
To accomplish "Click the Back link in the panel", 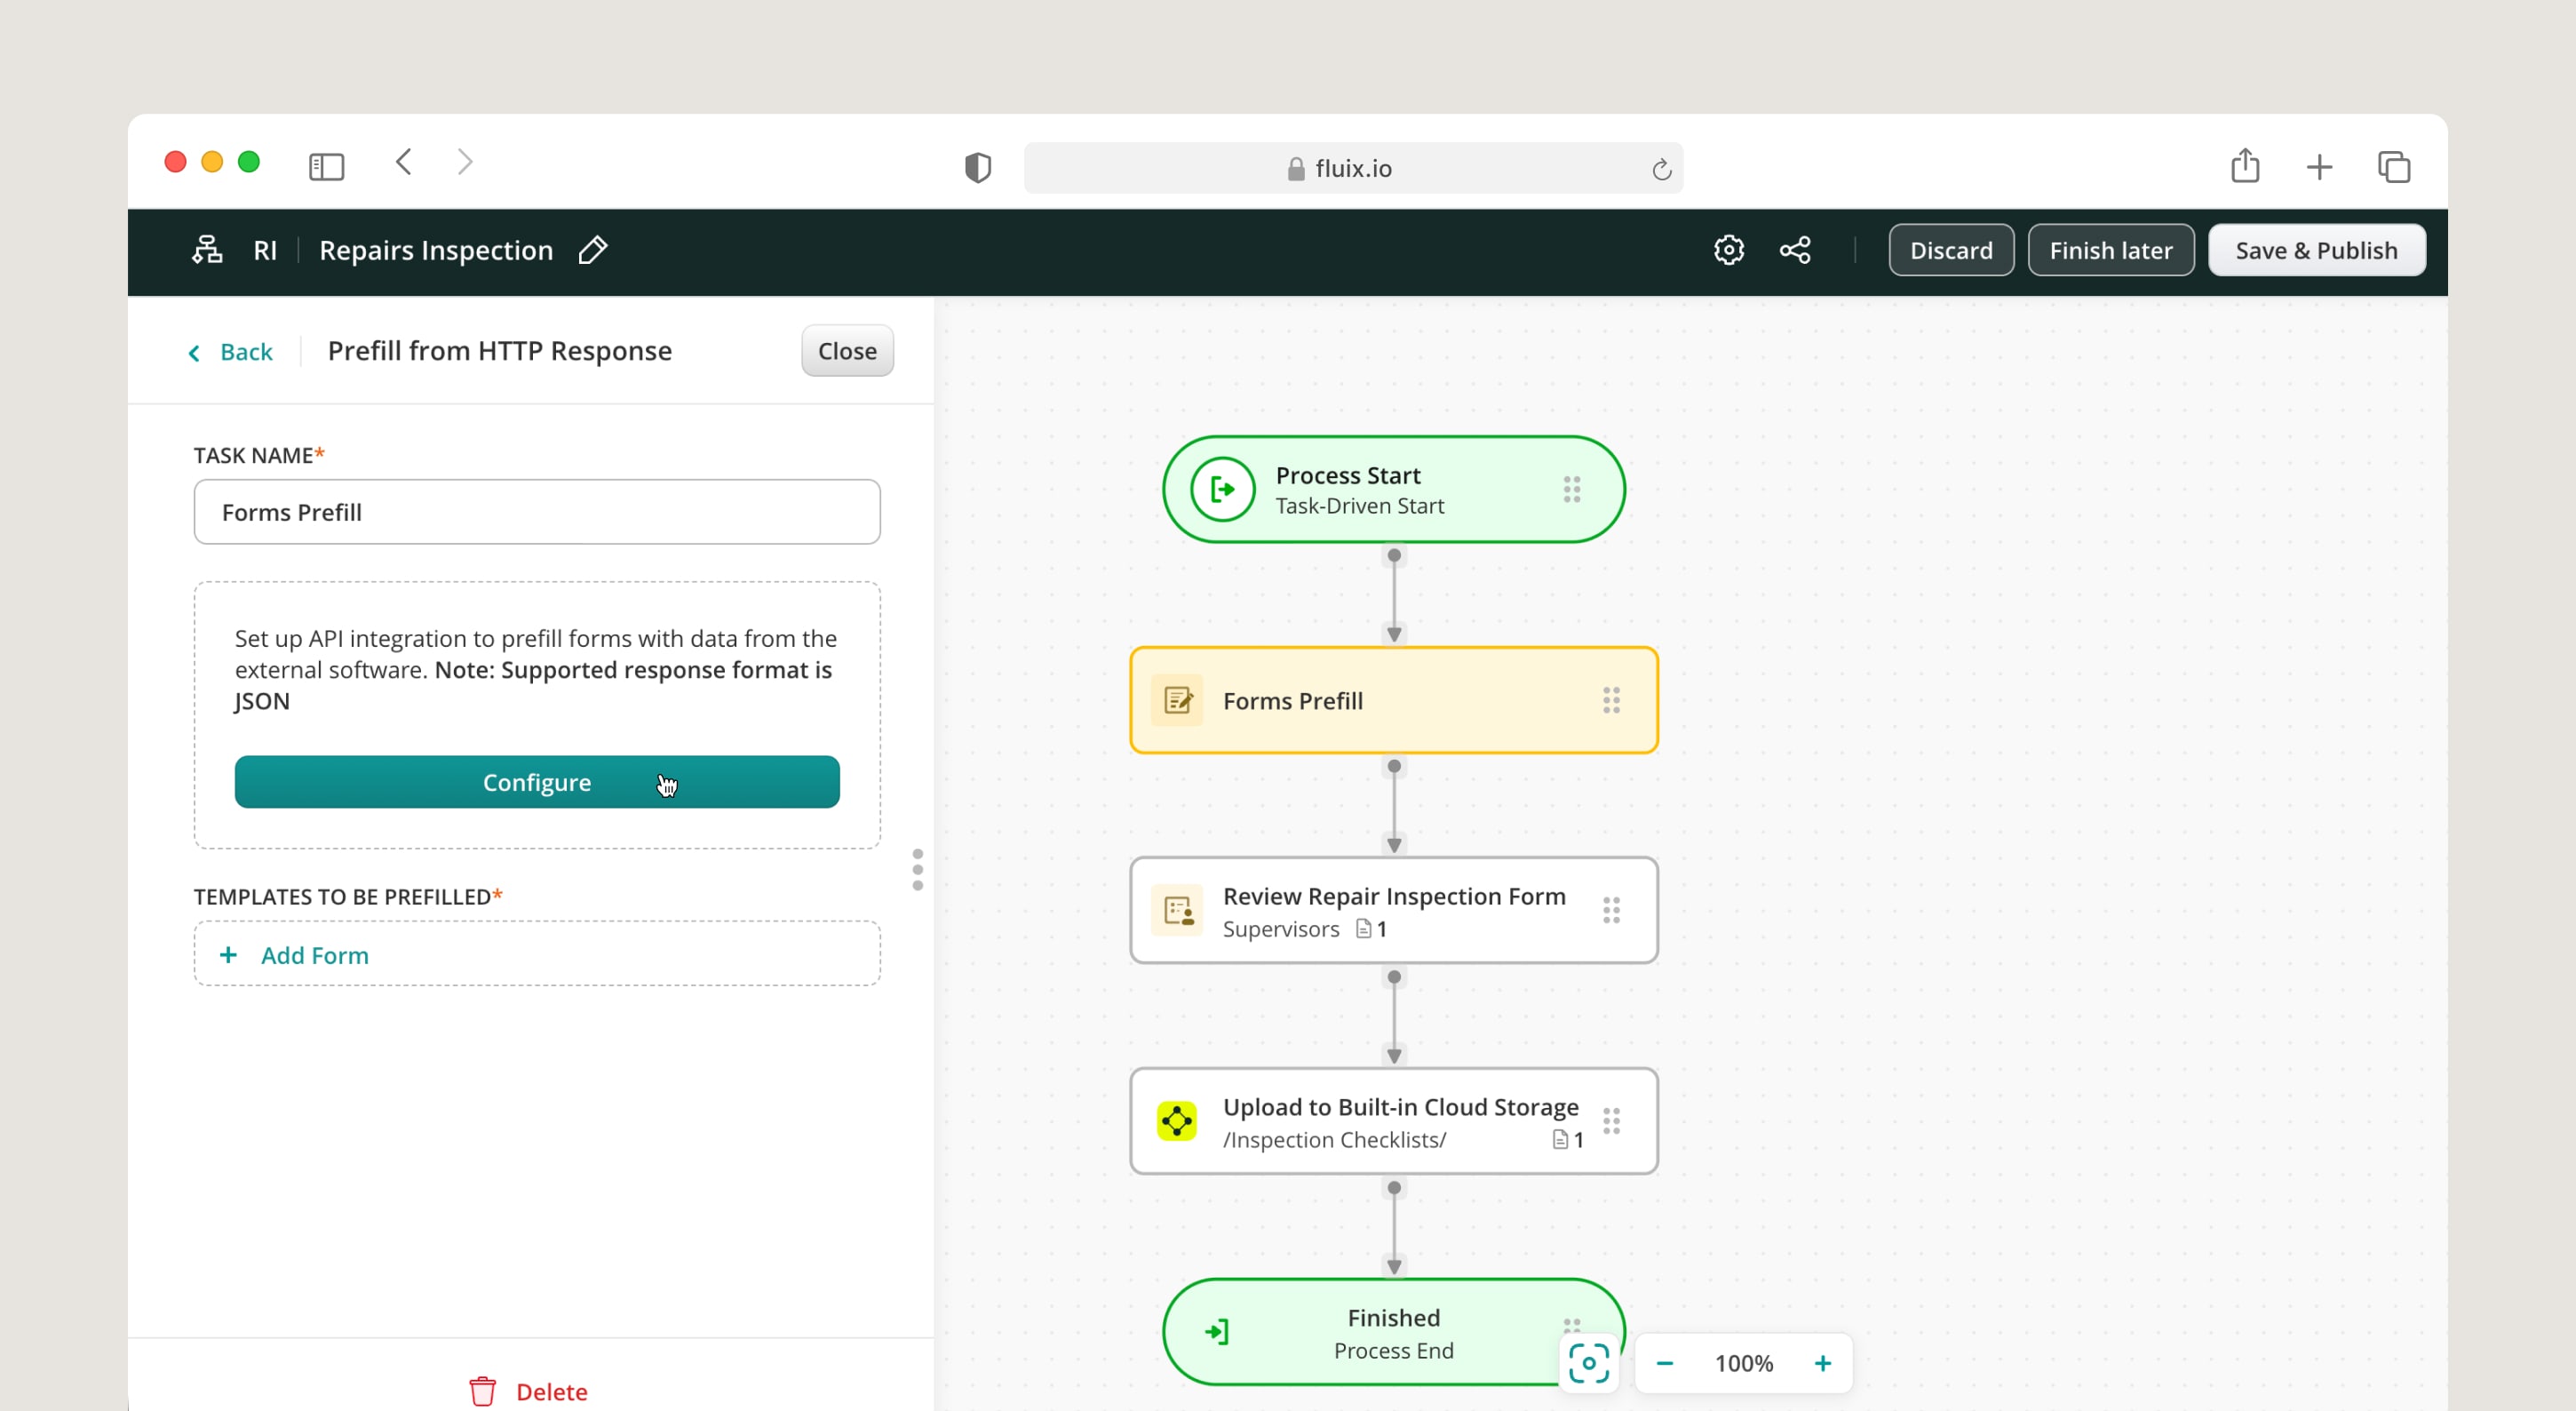I will [x=232, y=352].
